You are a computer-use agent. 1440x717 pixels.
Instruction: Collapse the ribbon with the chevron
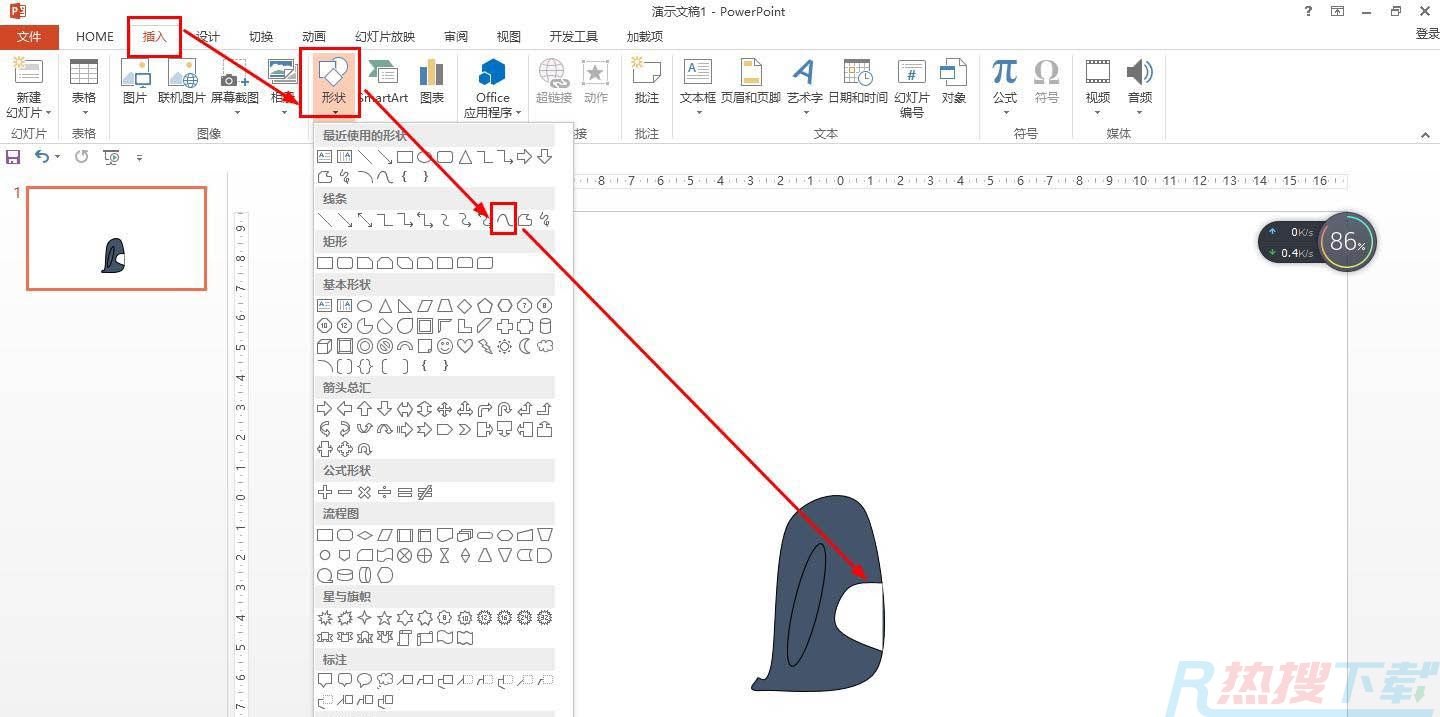(x=1425, y=135)
